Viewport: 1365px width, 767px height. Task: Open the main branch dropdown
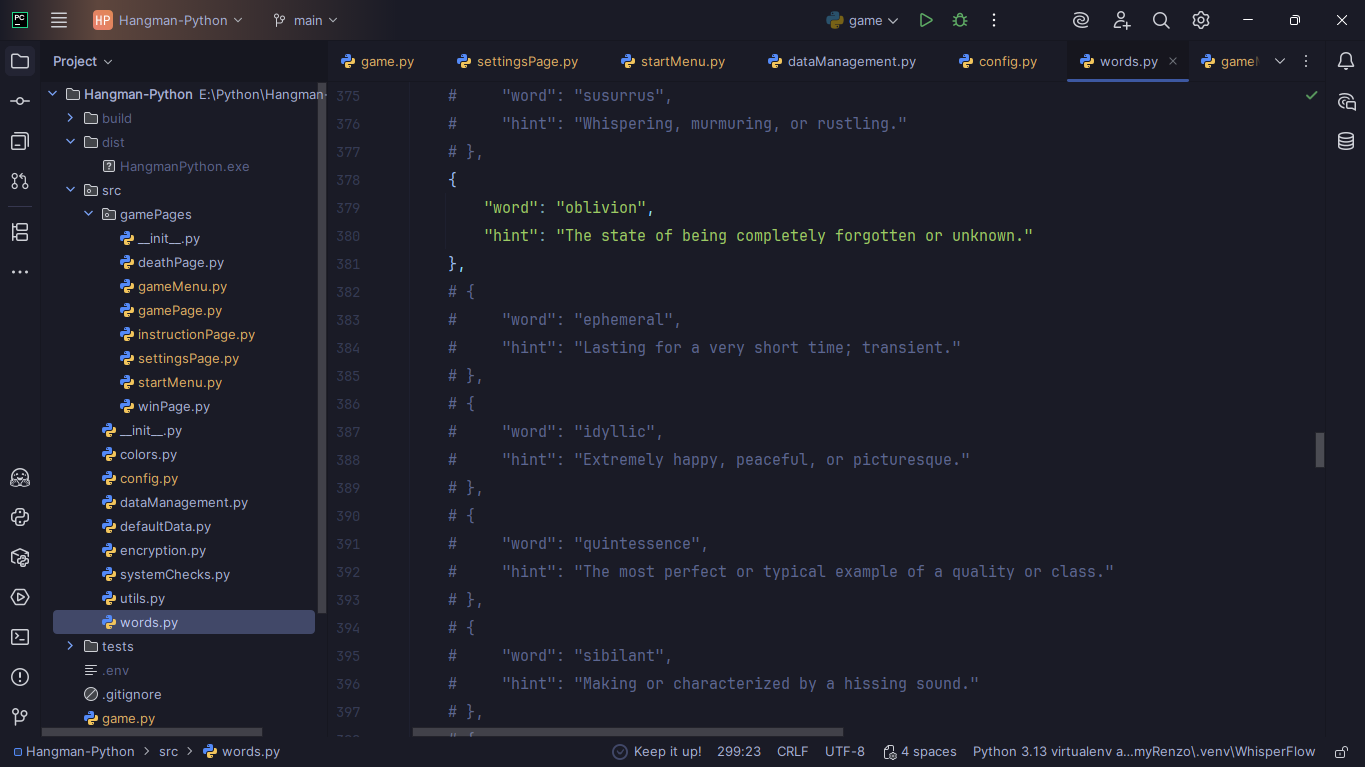(305, 20)
